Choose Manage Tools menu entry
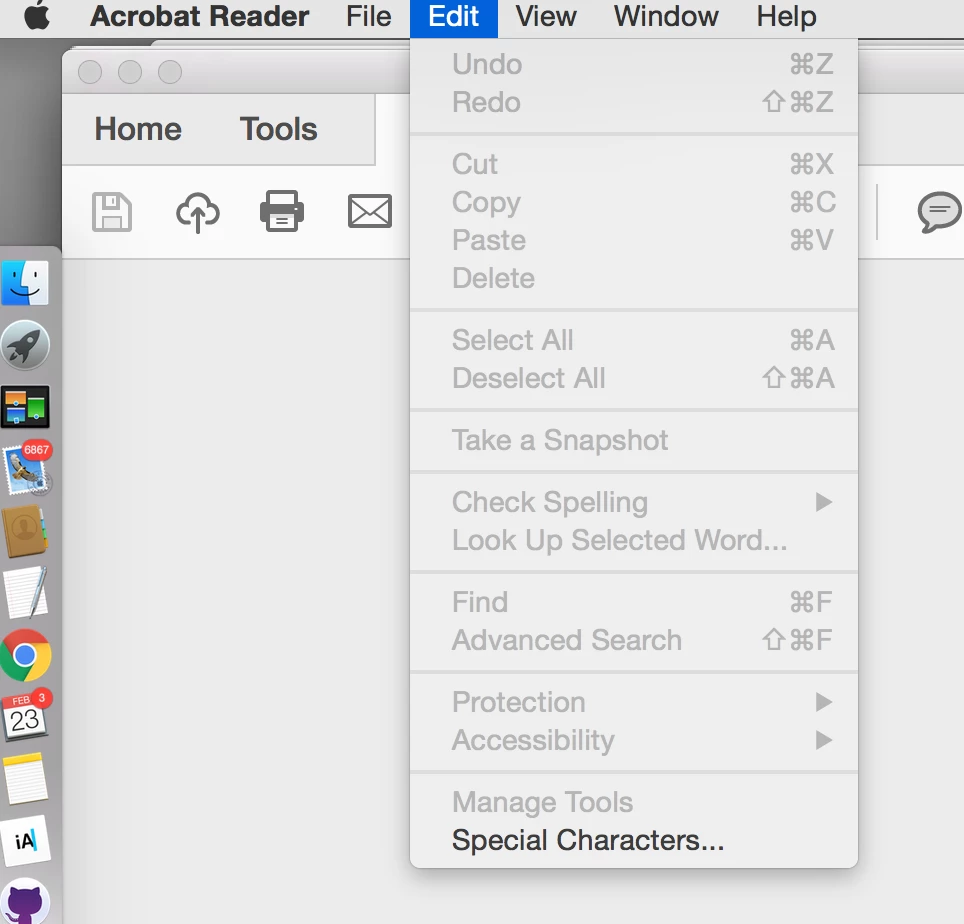This screenshot has width=964, height=924. pos(634,802)
